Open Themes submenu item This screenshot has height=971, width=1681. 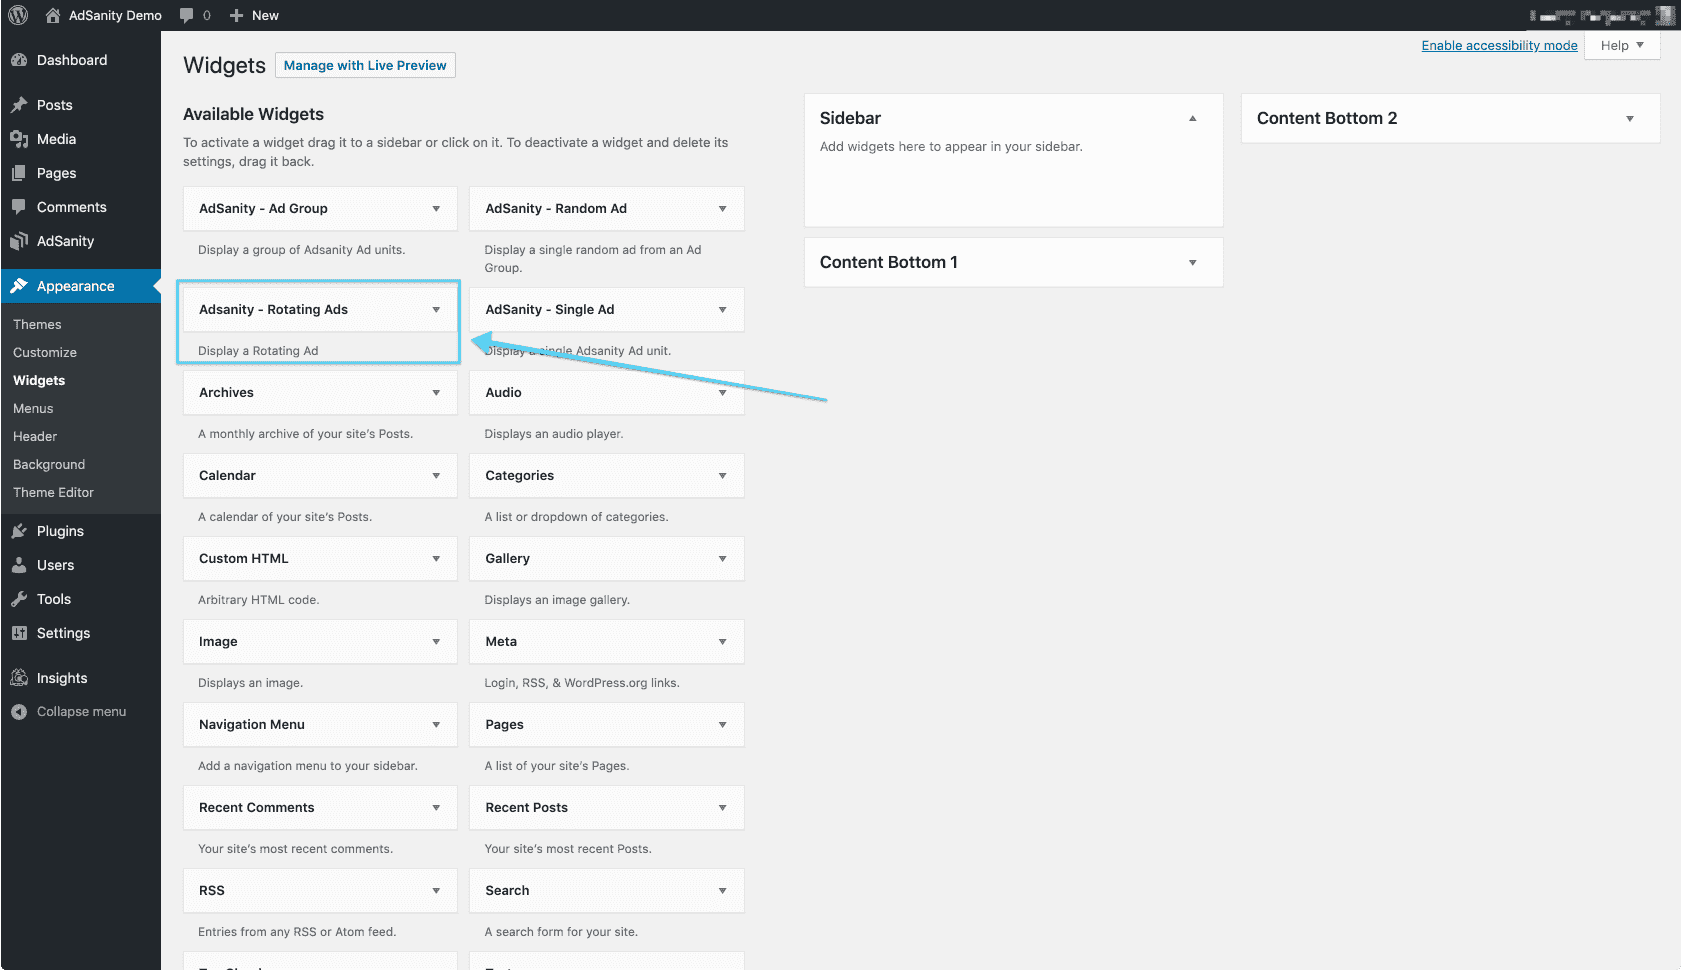[x=37, y=325]
